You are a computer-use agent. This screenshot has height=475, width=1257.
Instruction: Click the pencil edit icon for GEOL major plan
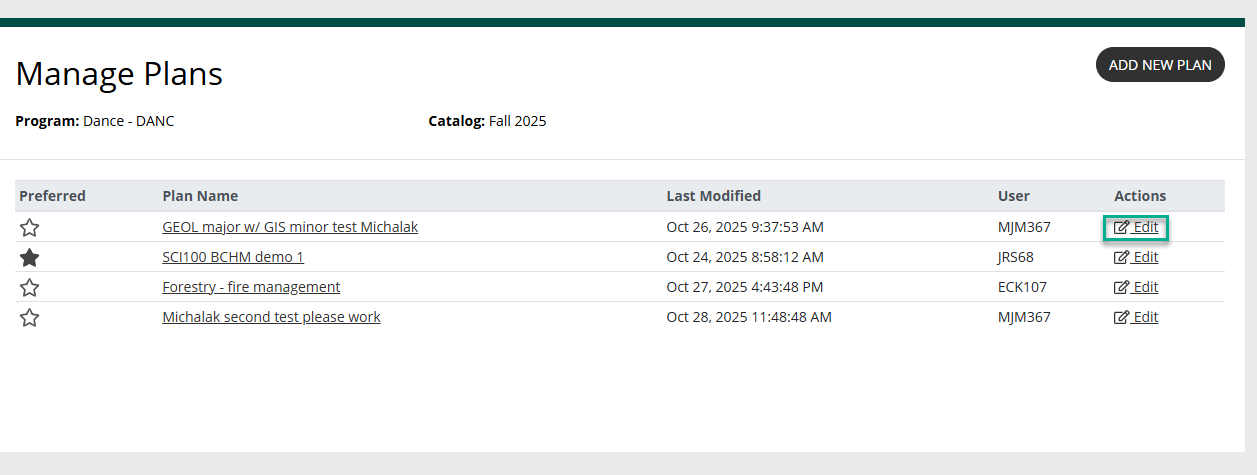point(1122,228)
